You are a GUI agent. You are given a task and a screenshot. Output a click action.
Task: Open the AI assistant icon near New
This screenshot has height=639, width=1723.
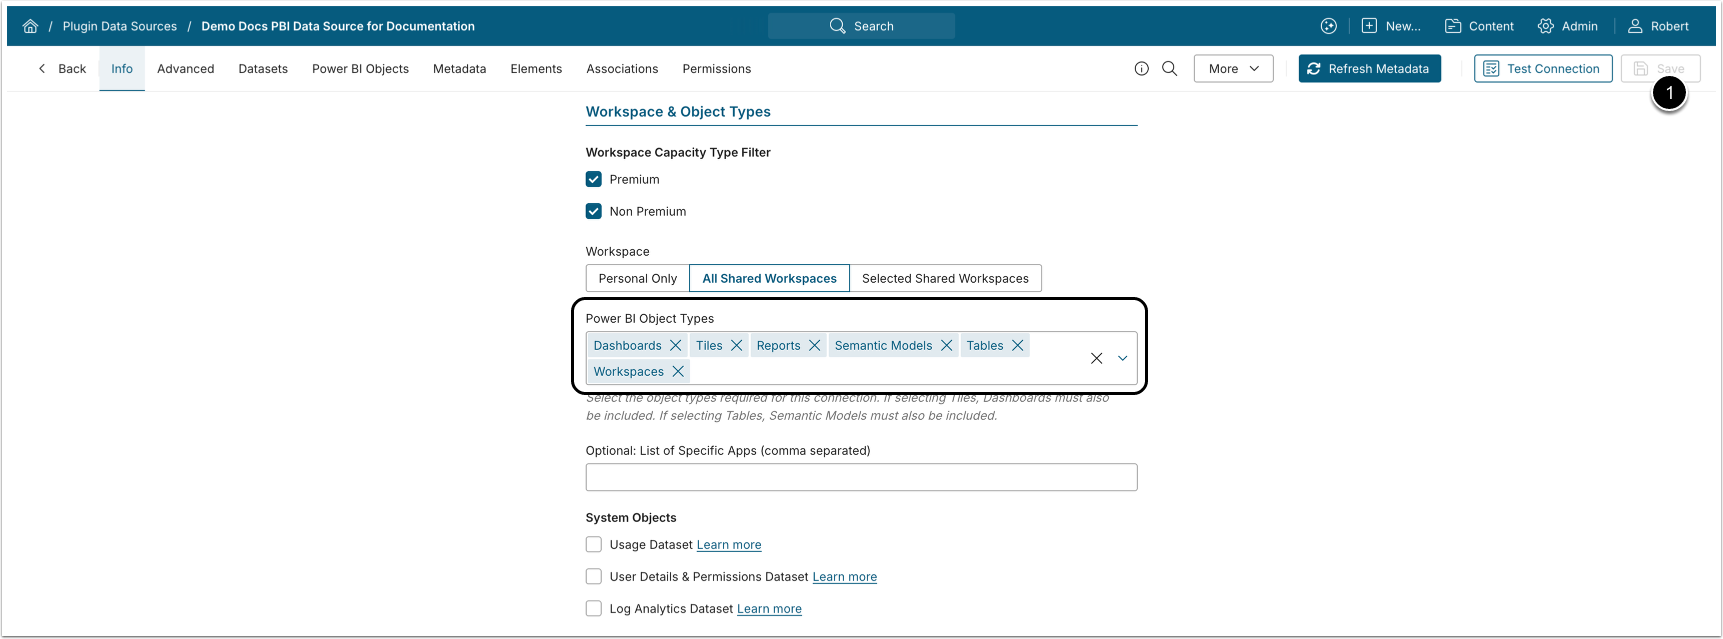pyautogui.click(x=1328, y=26)
